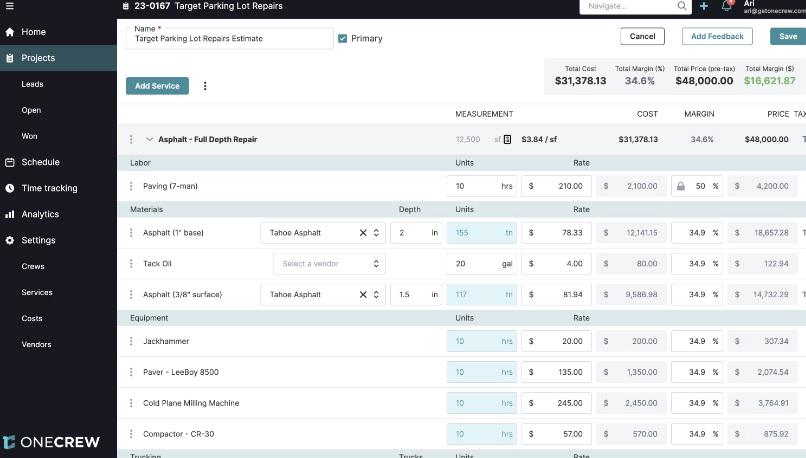This screenshot has width=806, height=458.
Task: Click the estimate Name input field
Action: coord(230,40)
